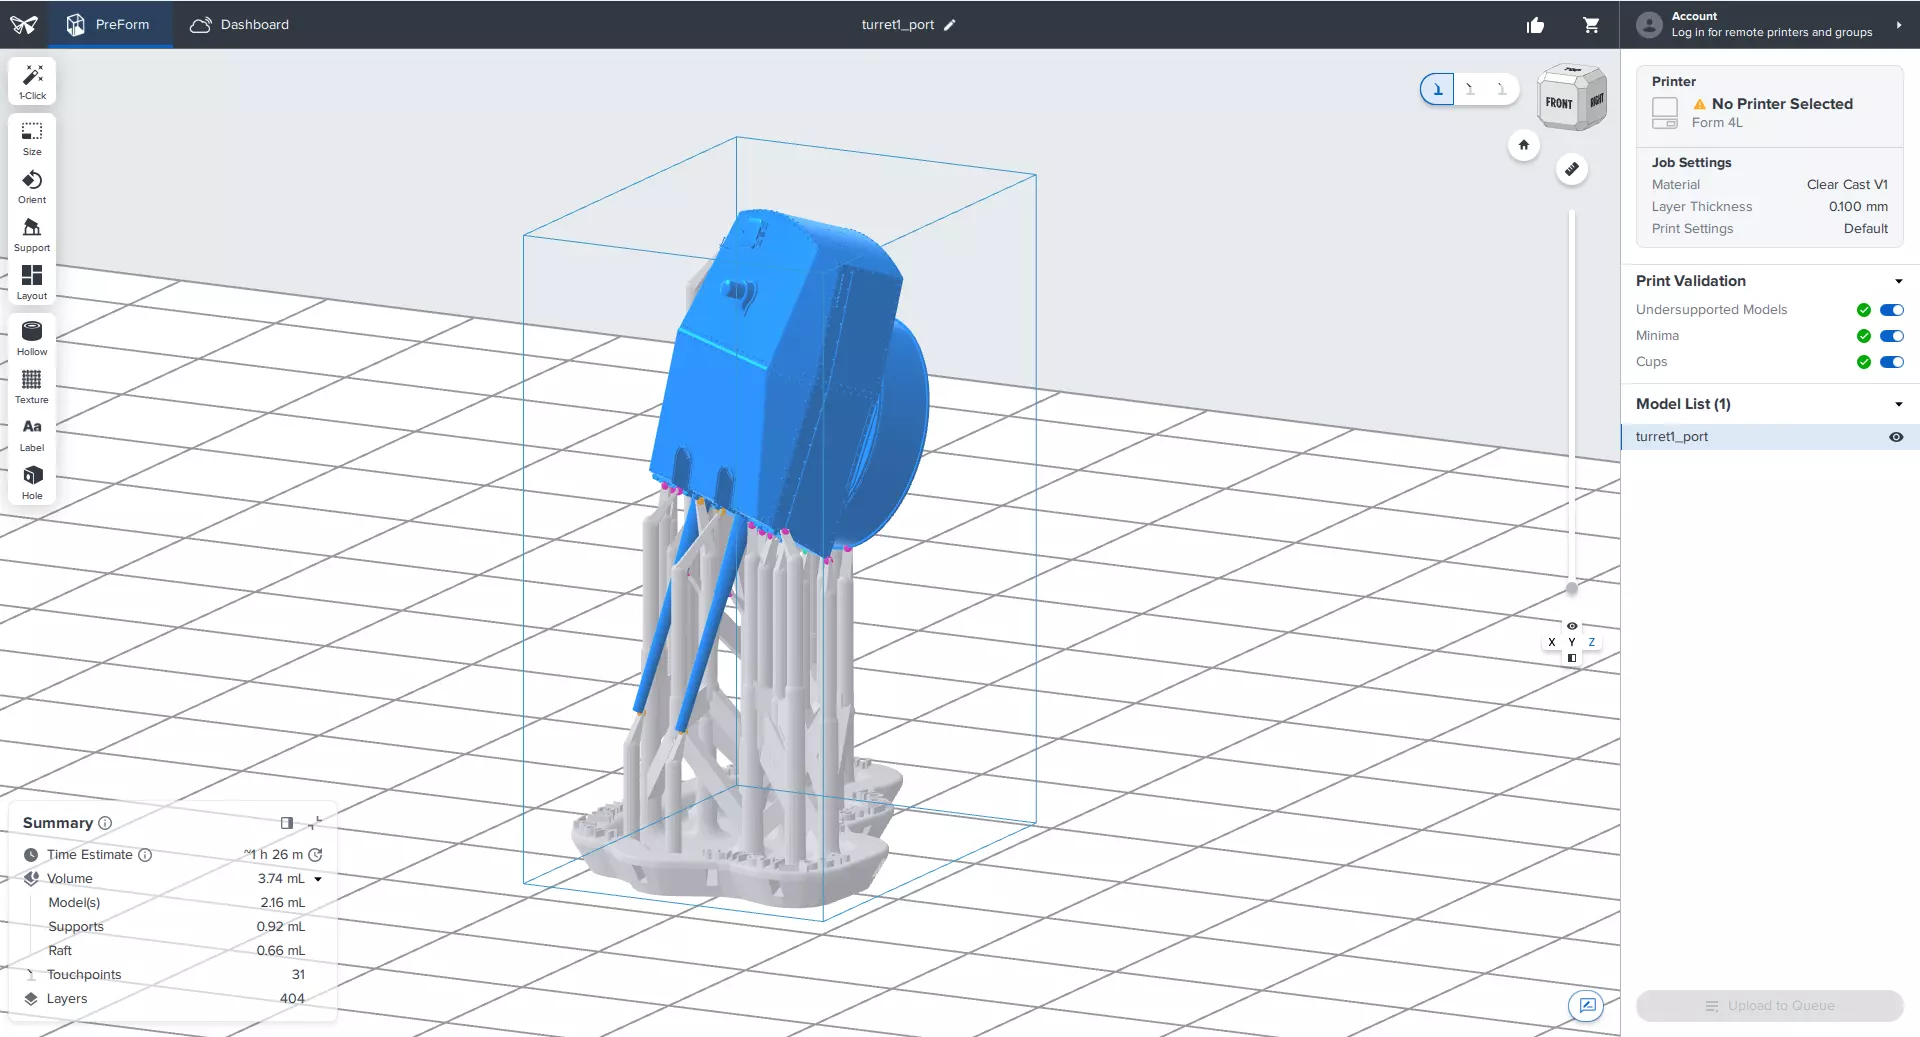Refresh the time estimate
This screenshot has height=1037, width=1920.
point(316,855)
